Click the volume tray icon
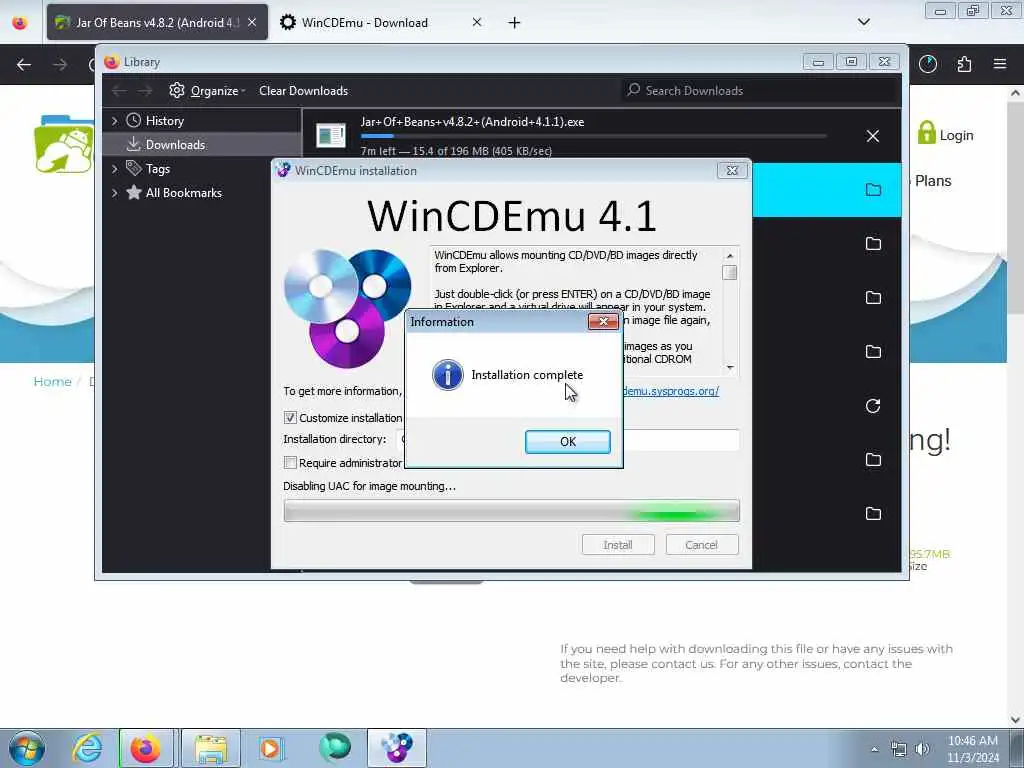 [921, 749]
